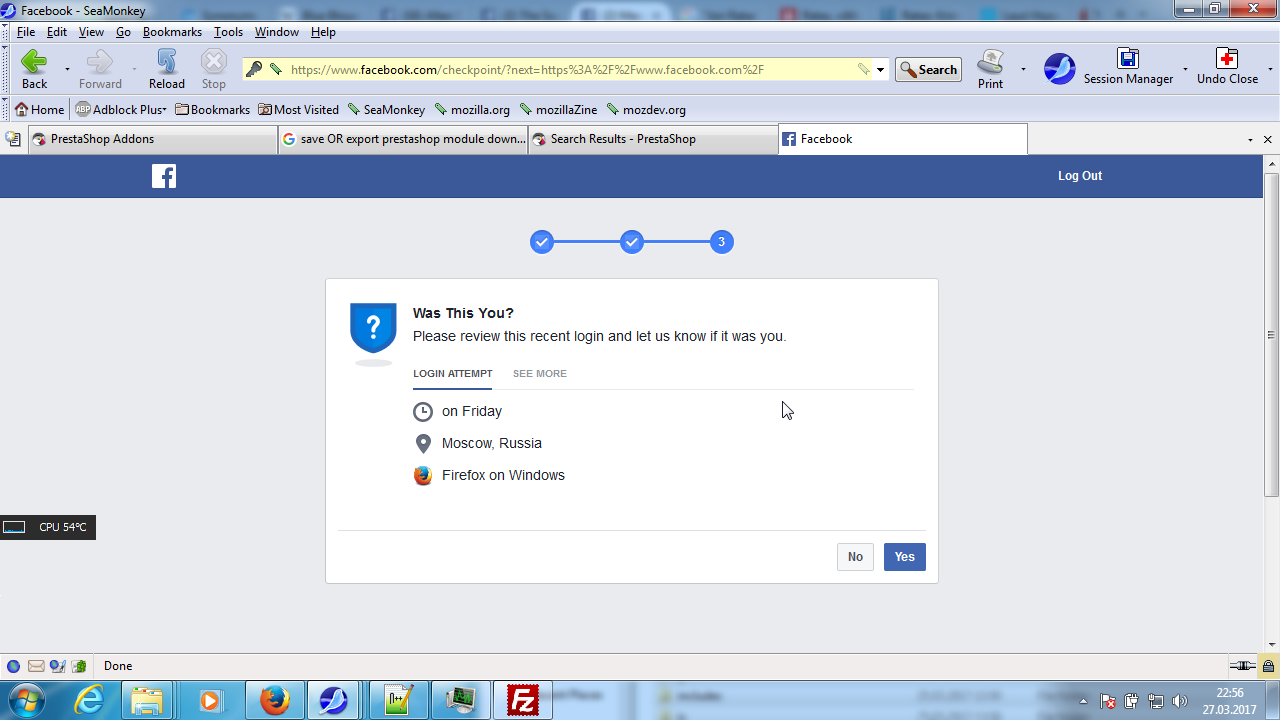Click the blue question-mark shield icon
The height and width of the screenshot is (720, 1280).
tap(373, 329)
